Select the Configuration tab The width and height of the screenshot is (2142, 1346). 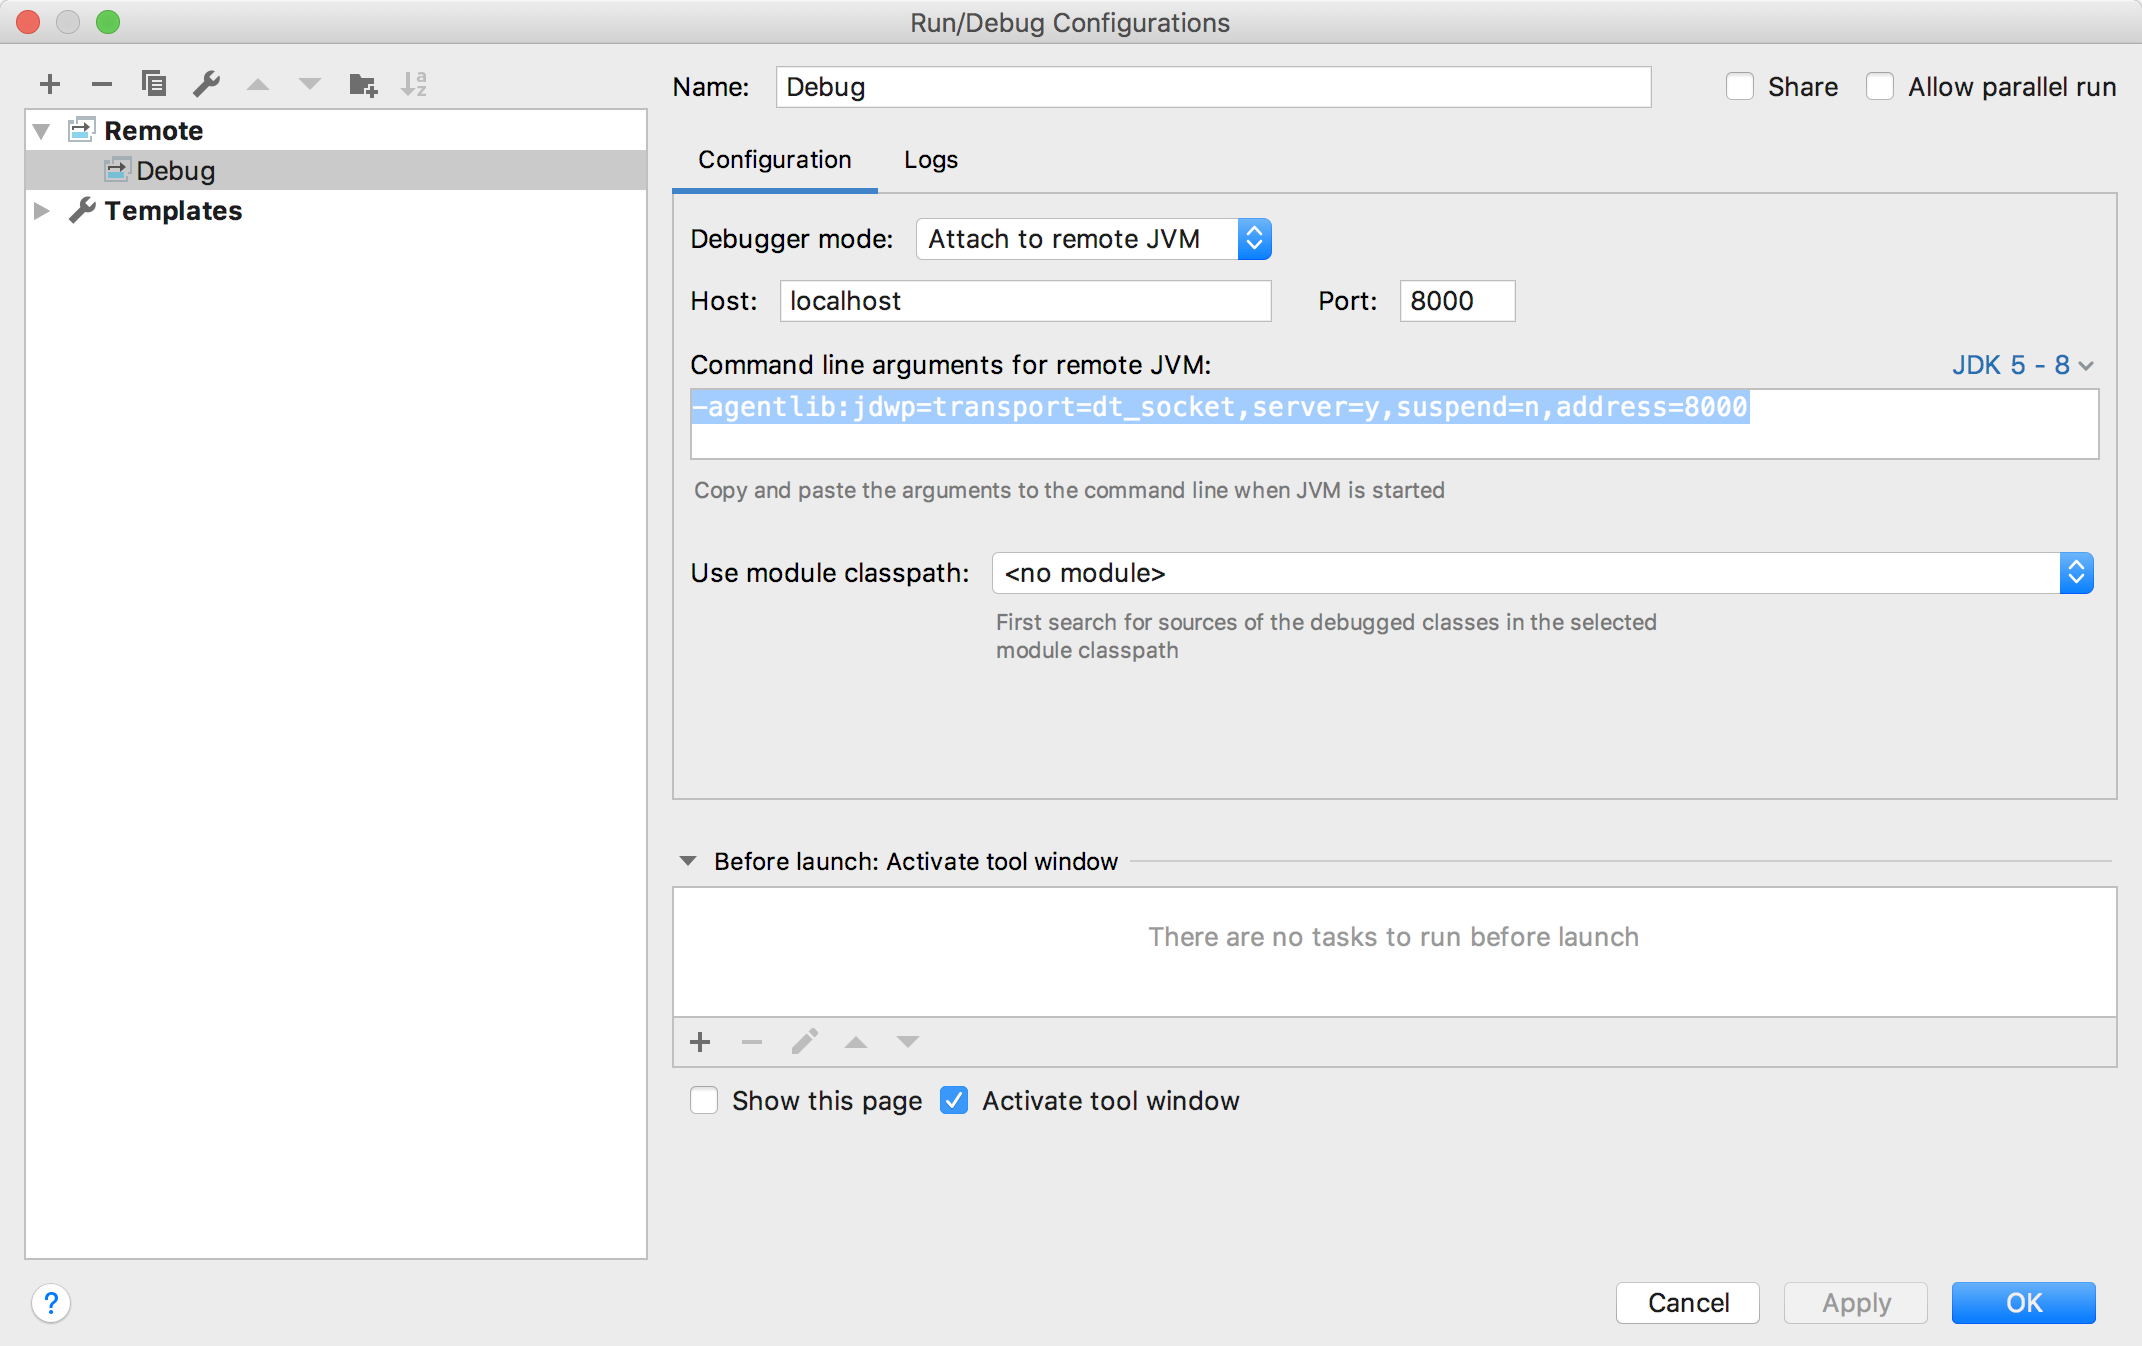click(774, 160)
